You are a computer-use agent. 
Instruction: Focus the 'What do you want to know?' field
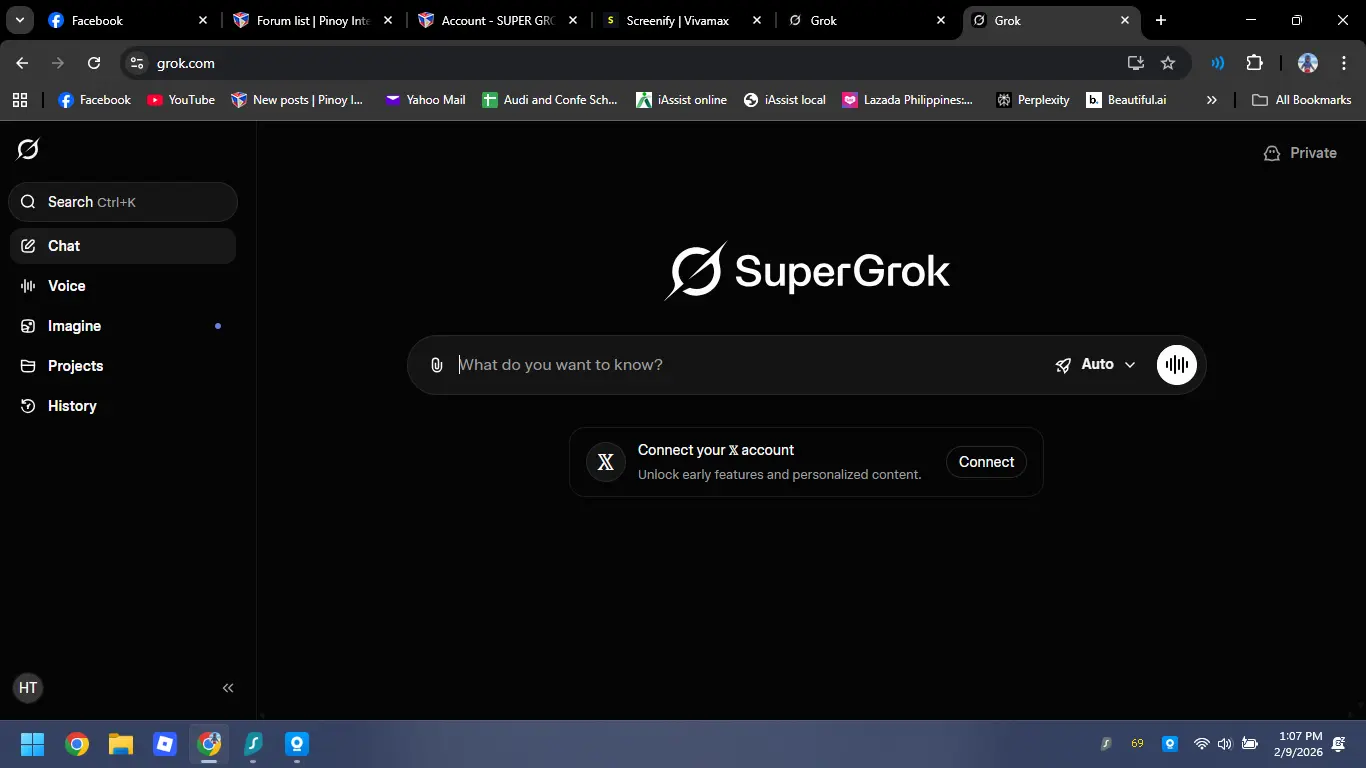[x=750, y=365]
